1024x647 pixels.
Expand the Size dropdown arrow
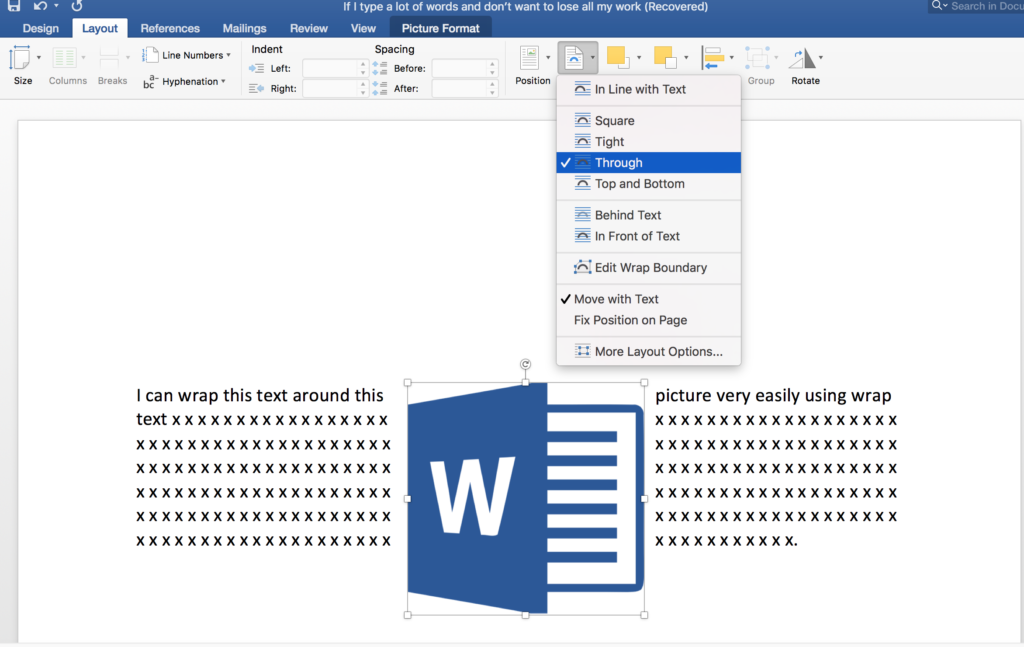click(x=39, y=57)
